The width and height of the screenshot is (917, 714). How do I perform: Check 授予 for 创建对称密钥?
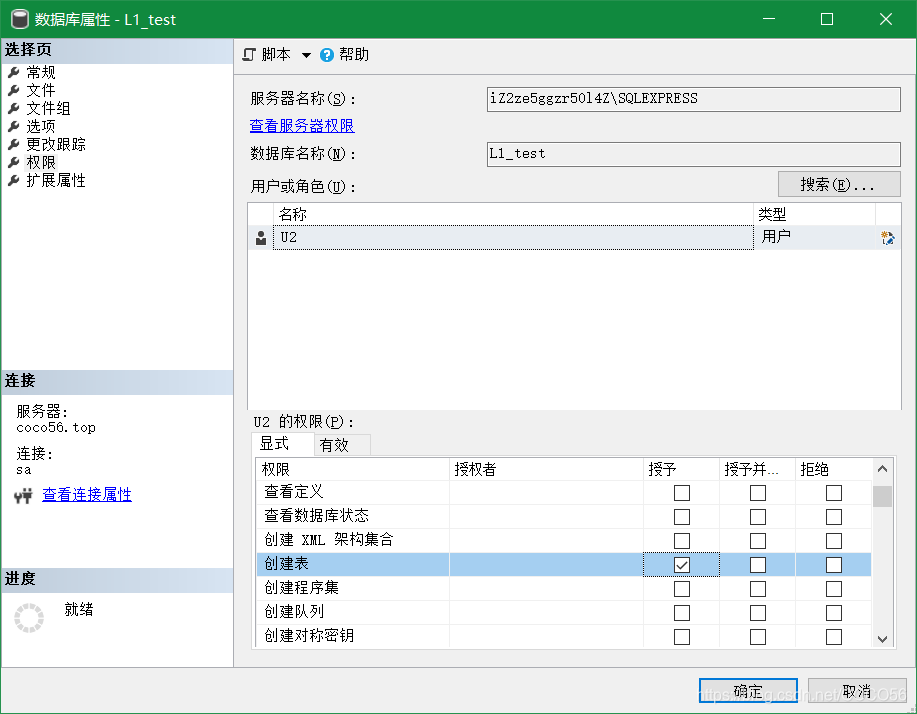click(x=682, y=637)
